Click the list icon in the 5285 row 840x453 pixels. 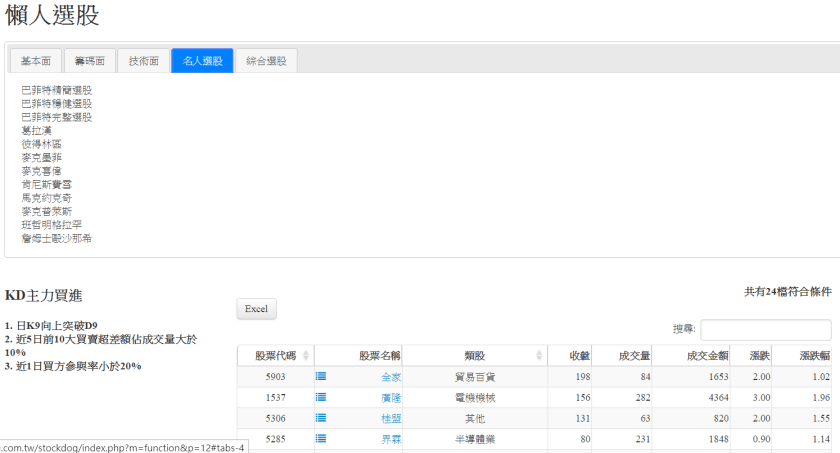point(321,438)
